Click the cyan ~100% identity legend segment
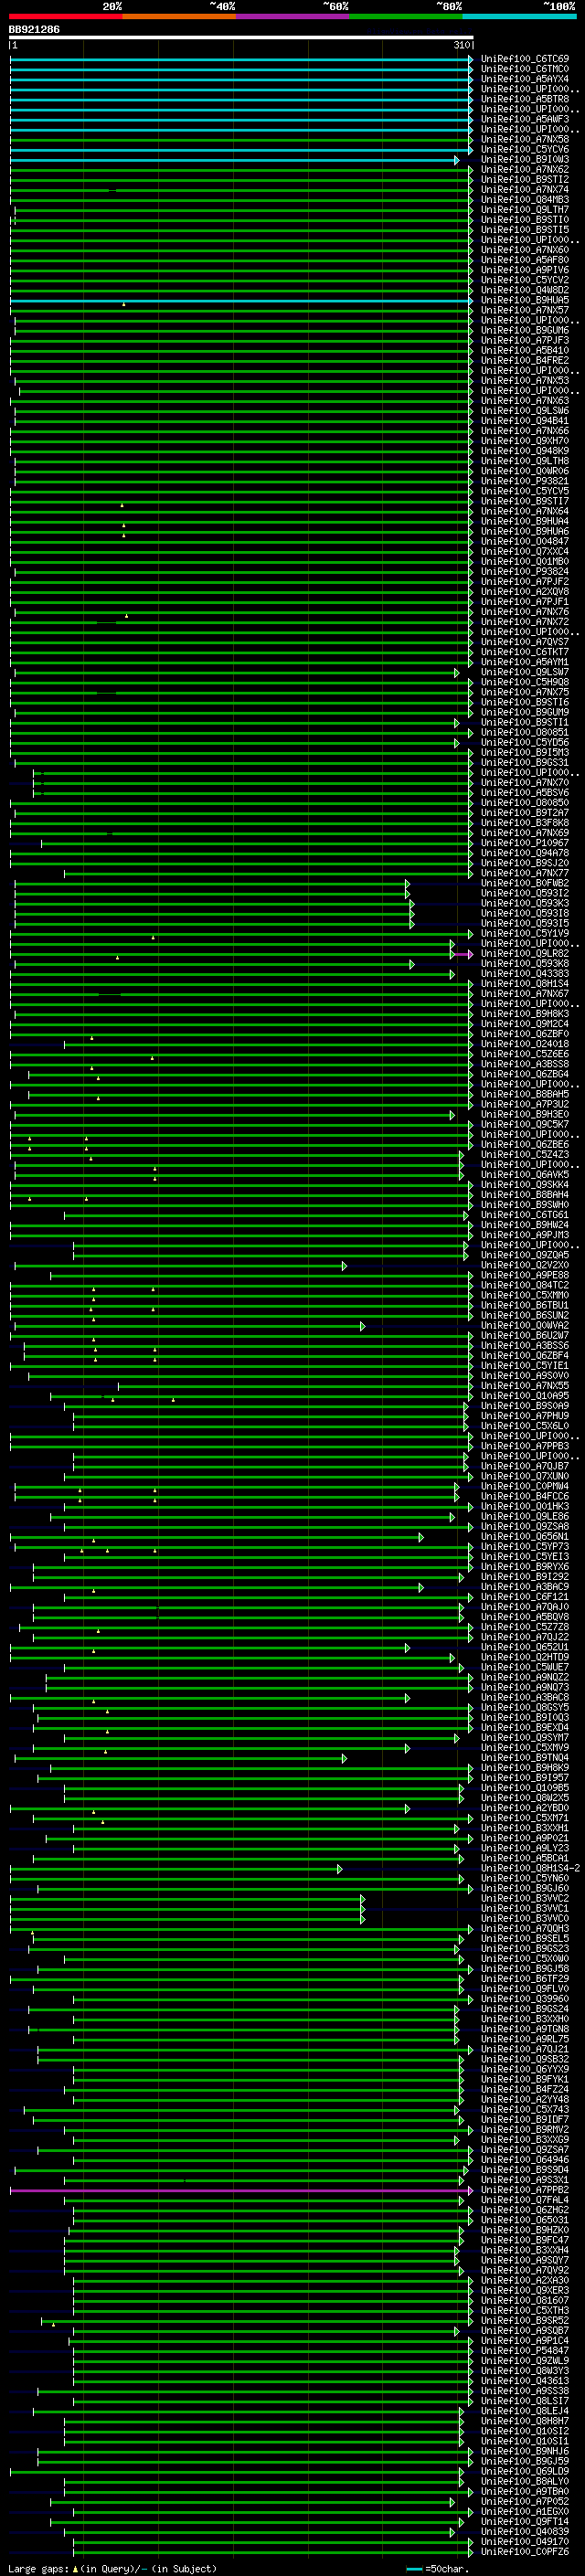 (x=519, y=17)
